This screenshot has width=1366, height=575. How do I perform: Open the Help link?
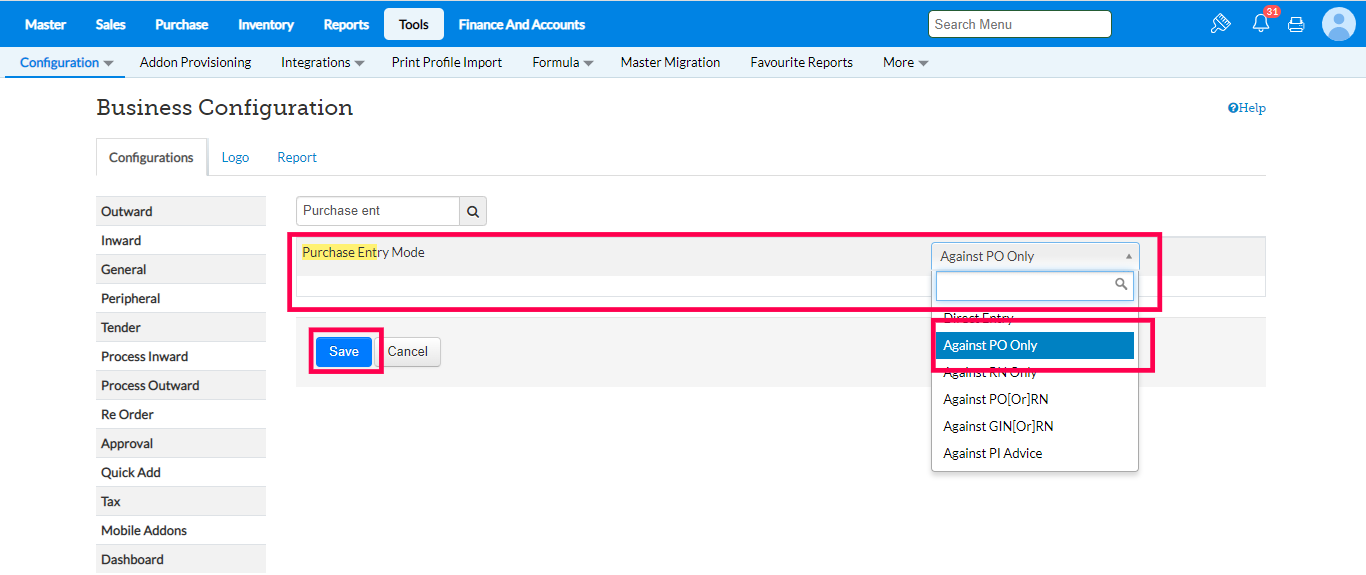click(x=1246, y=108)
